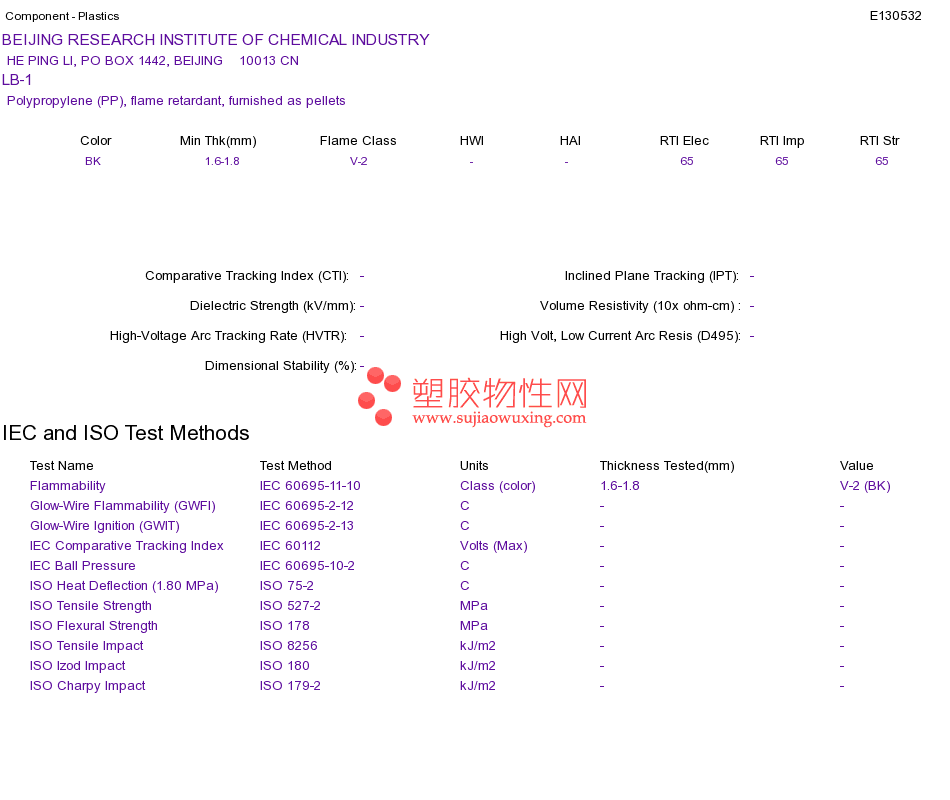Click Volume Resistivity (10x ohm-cm) label
The image size is (950, 800).
point(640,306)
